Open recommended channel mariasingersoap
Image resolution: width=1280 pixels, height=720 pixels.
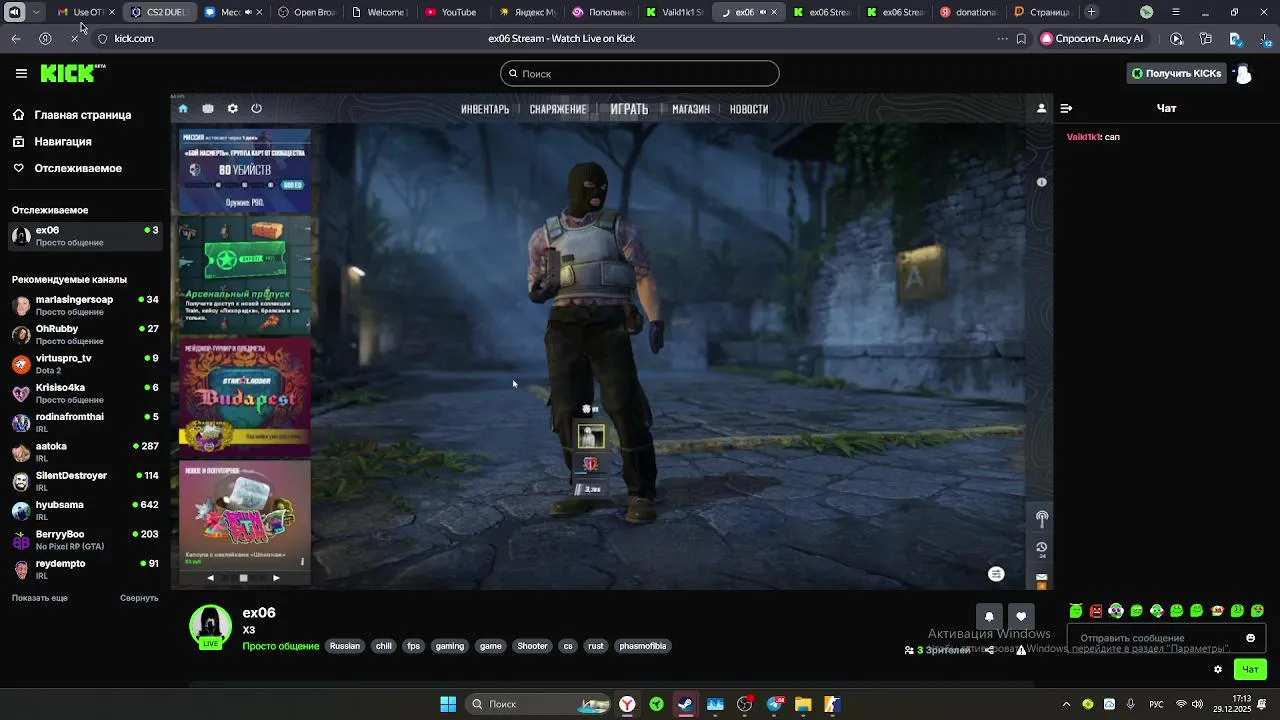tap(85, 305)
